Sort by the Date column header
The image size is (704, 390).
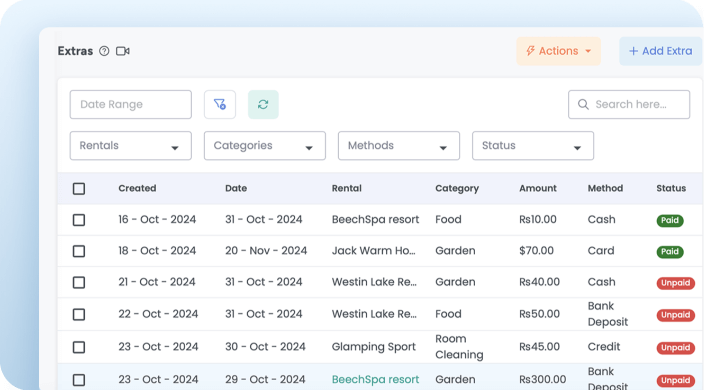point(236,188)
